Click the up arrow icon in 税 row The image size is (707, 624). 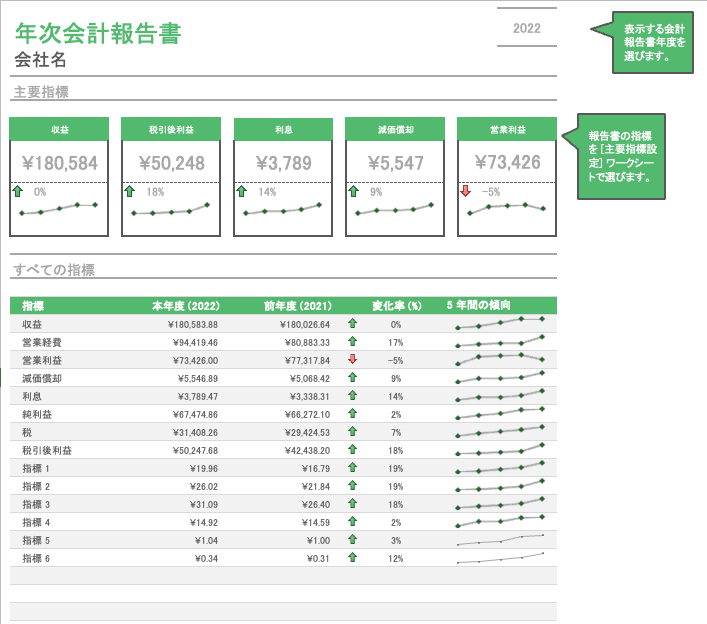click(353, 431)
